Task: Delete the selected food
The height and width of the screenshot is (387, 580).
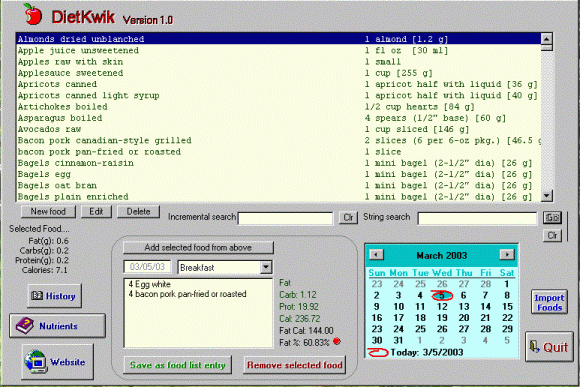Action: pos(138,212)
